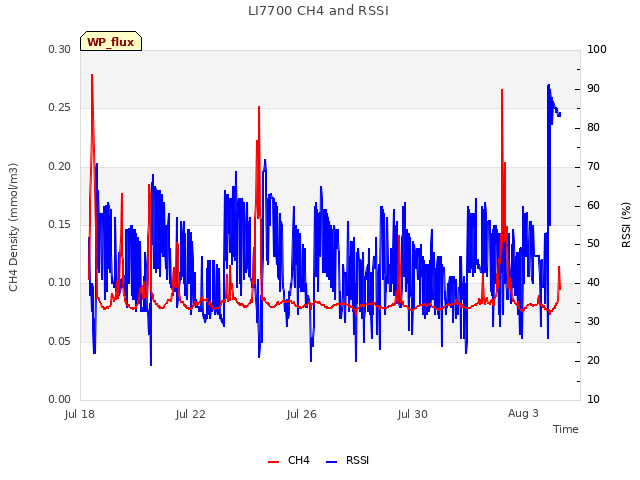
Task: Click the Aug 3 x-axis tick label
Action: tap(523, 413)
